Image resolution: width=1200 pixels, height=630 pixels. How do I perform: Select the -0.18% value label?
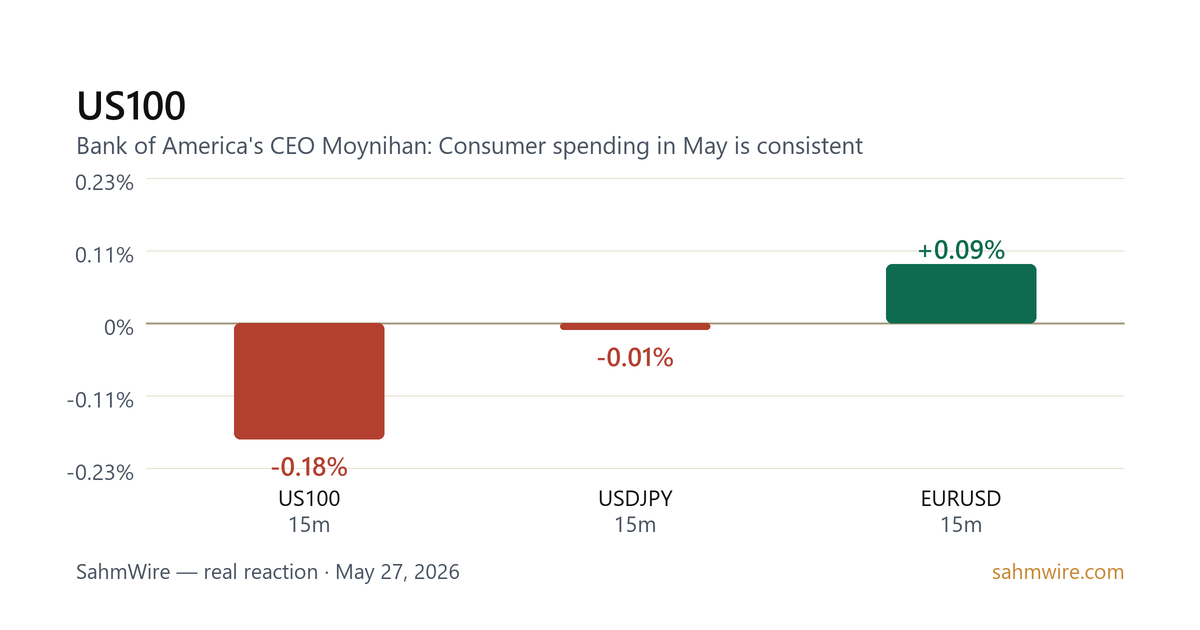pyautogui.click(x=309, y=466)
